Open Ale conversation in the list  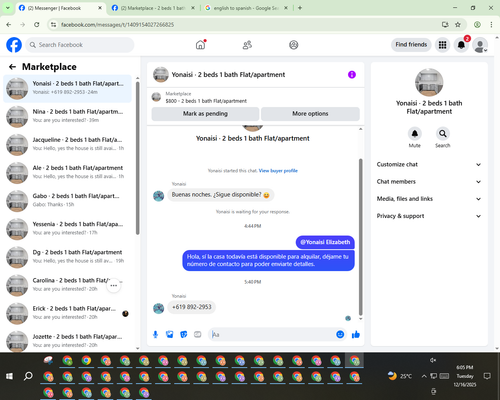[68, 173]
